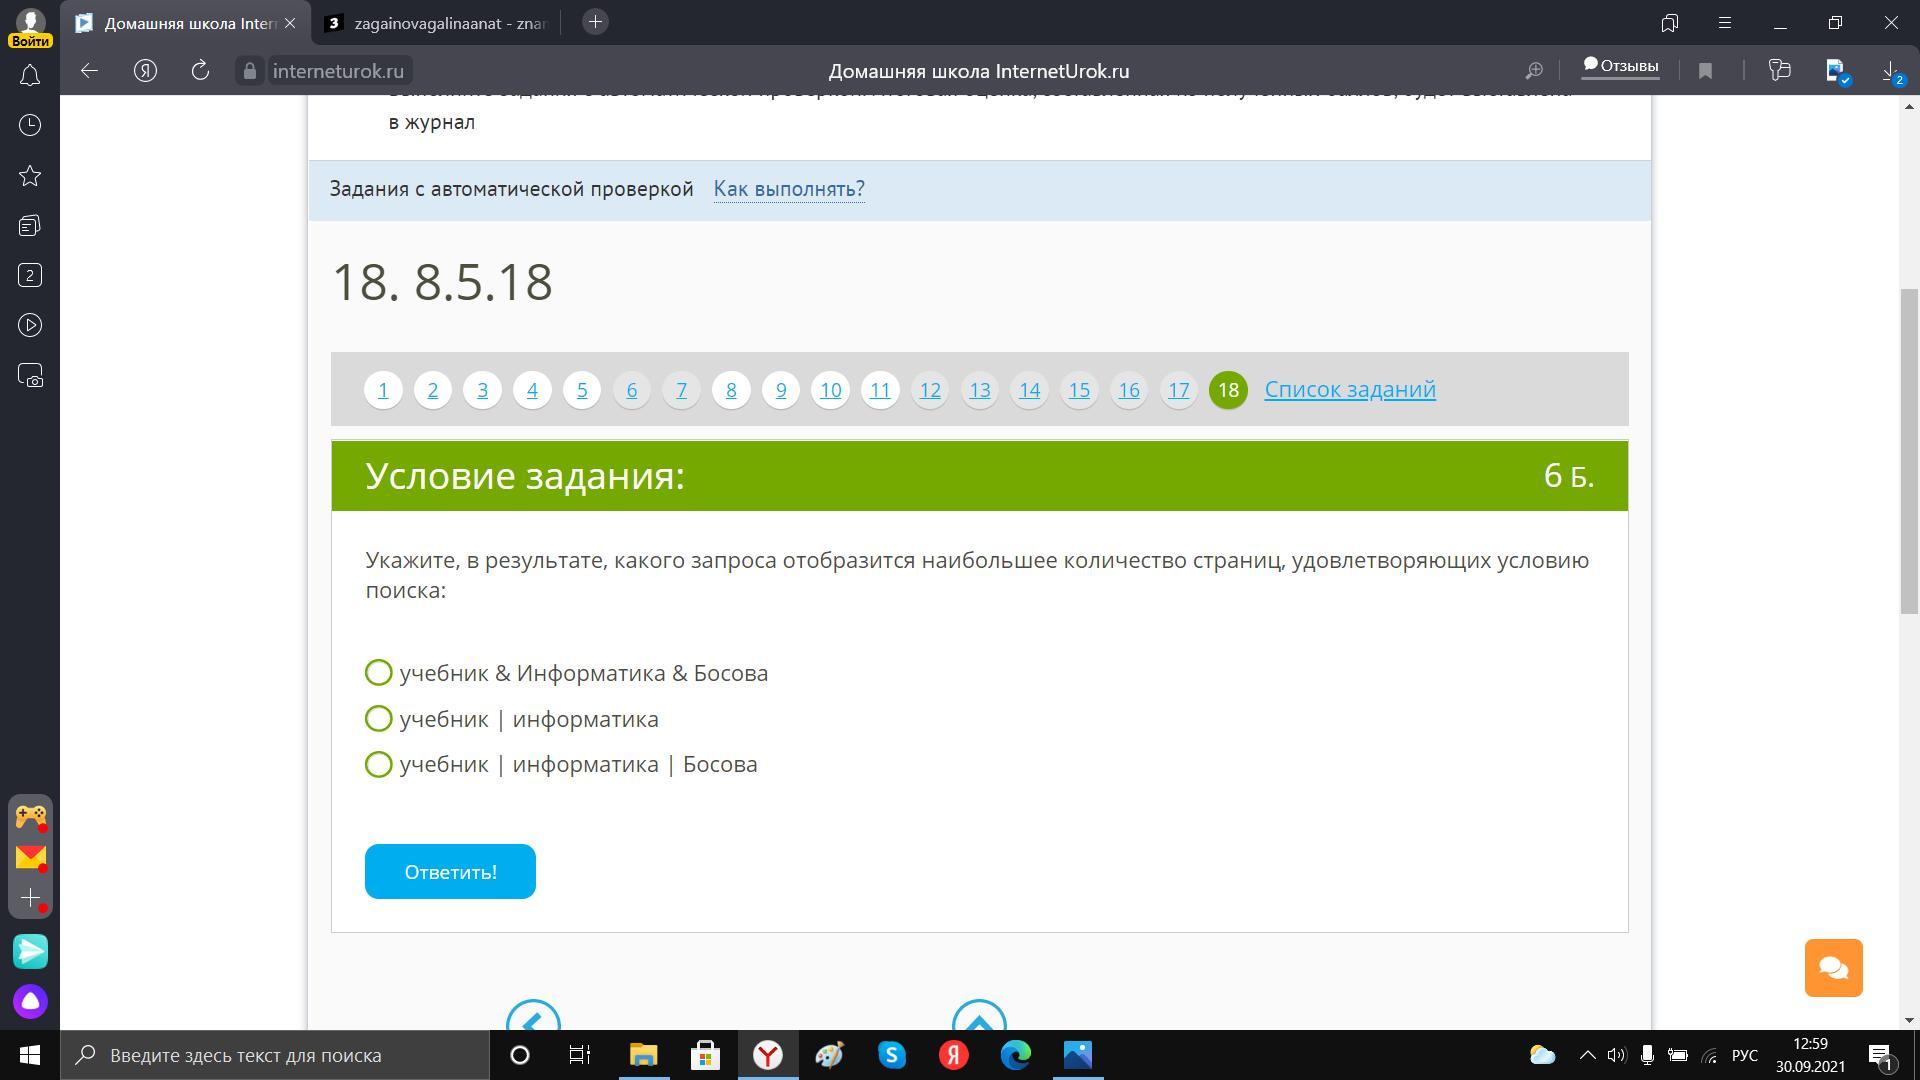
Task: Expand the browser hamburger menu
Action: pyautogui.click(x=1725, y=22)
